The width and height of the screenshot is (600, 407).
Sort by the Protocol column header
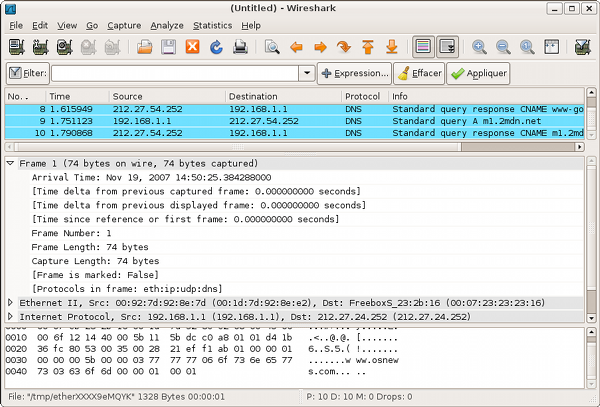(365, 96)
